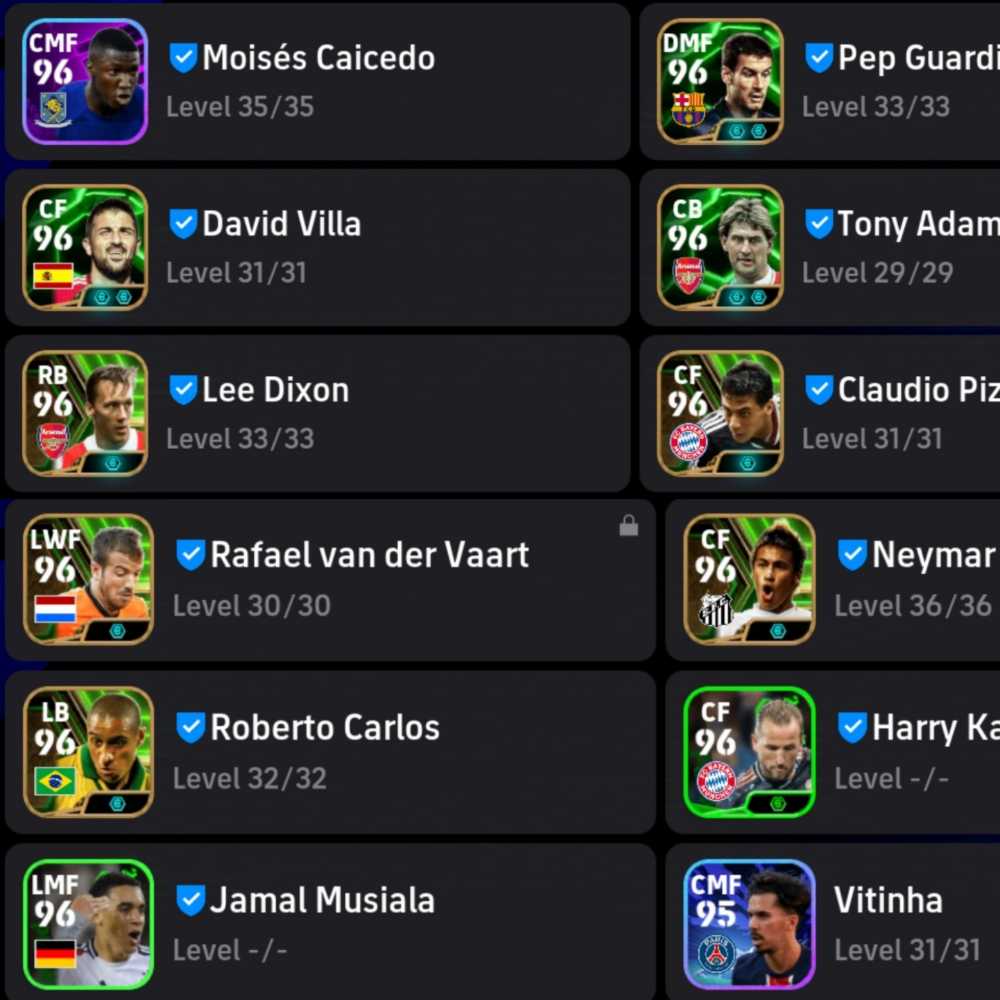Tap Lee Dixon RB card image
The height and width of the screenshot is (1000, 1000).
[85, 413]
